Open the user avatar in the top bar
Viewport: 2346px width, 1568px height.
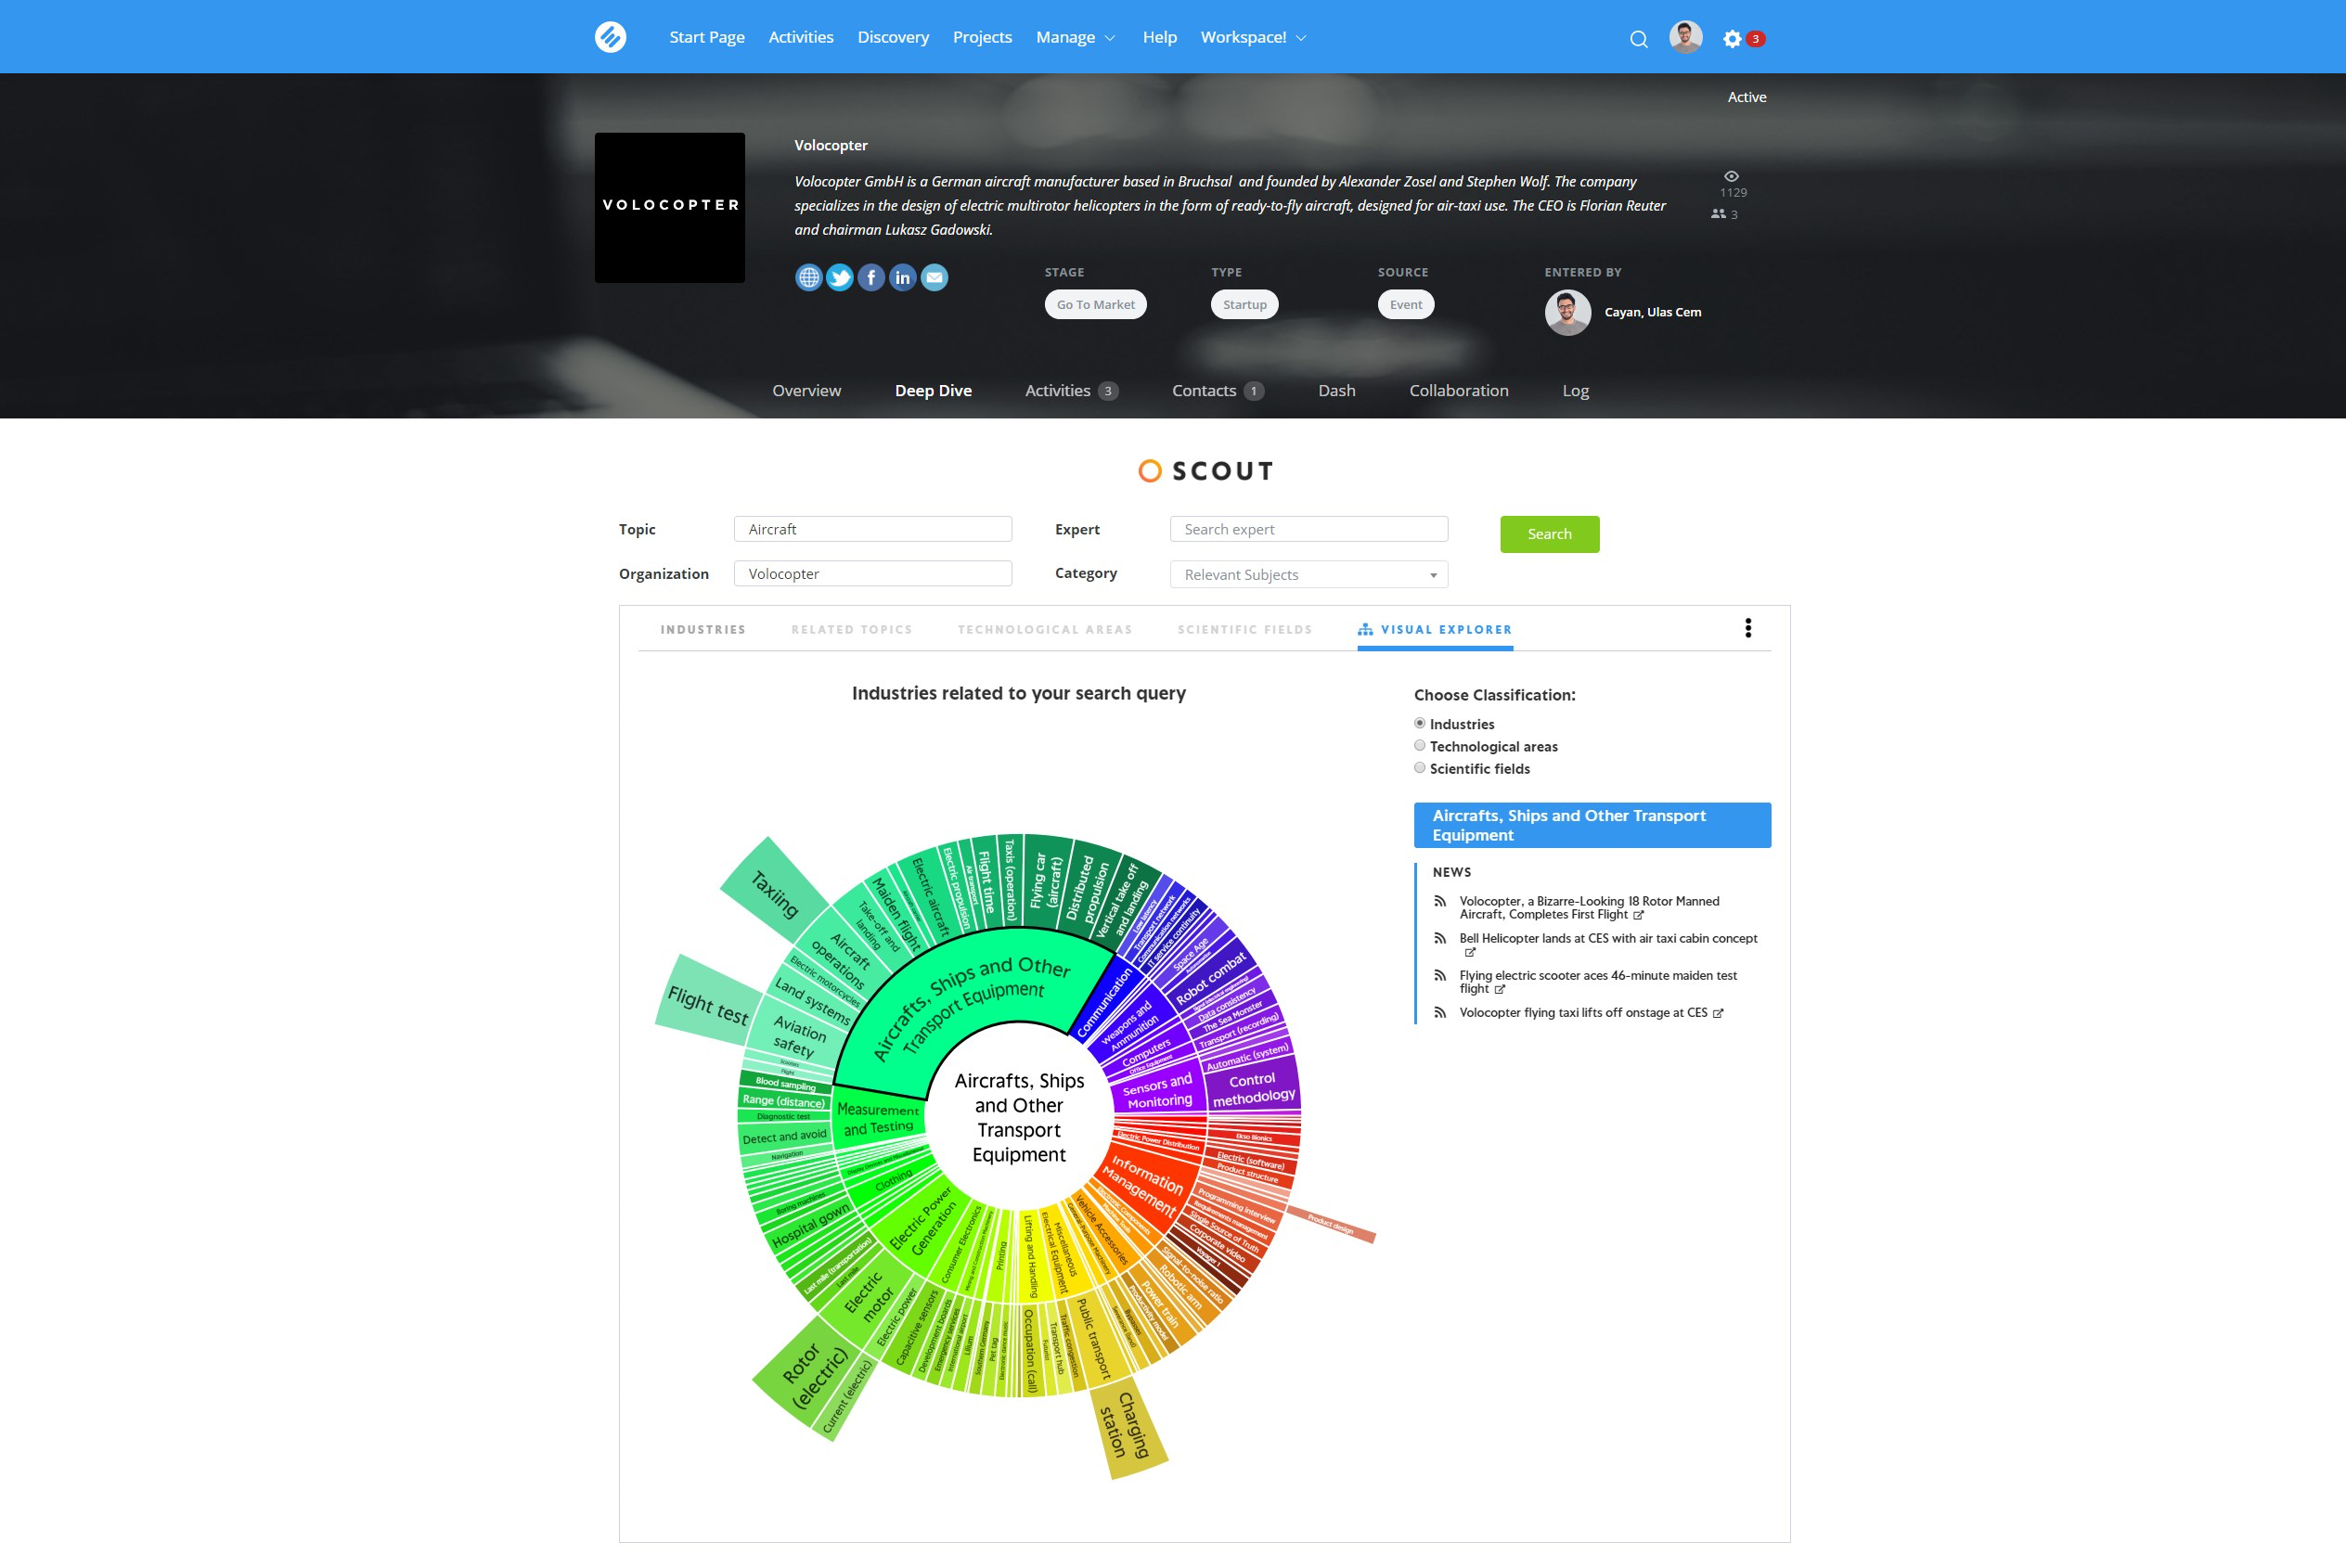coord(1685,37)
